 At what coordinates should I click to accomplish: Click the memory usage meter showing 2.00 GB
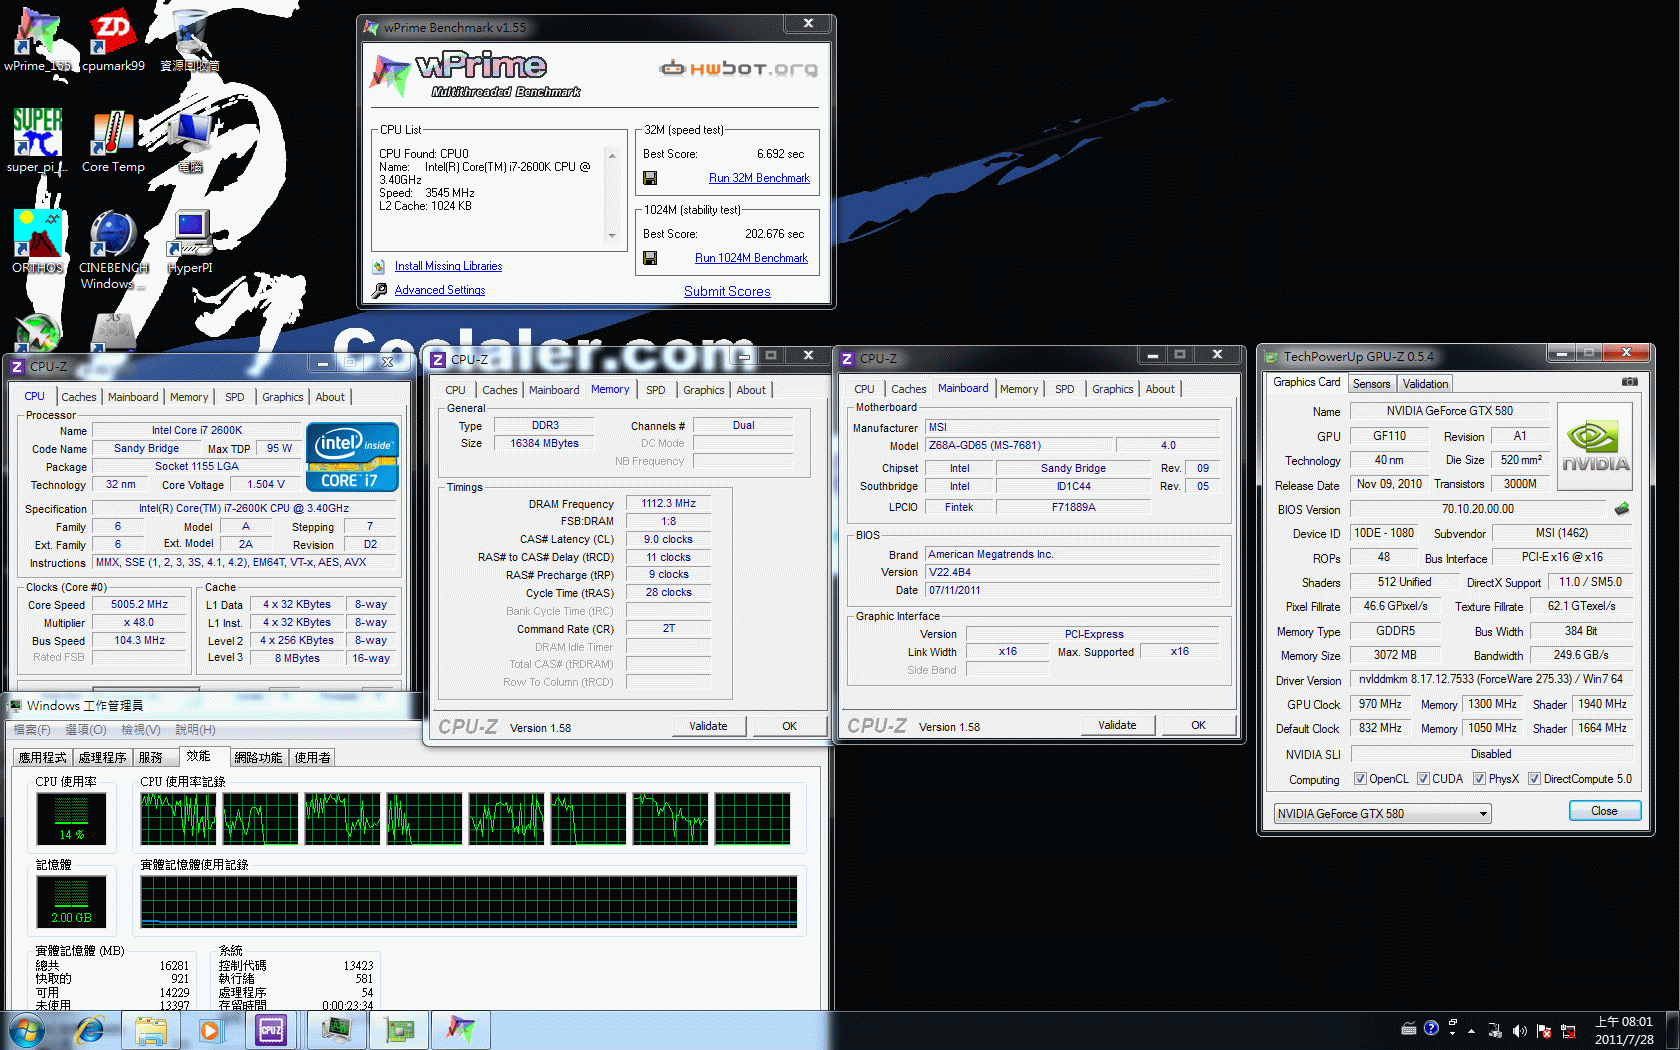pyautogui.click(x=72, y=903)
